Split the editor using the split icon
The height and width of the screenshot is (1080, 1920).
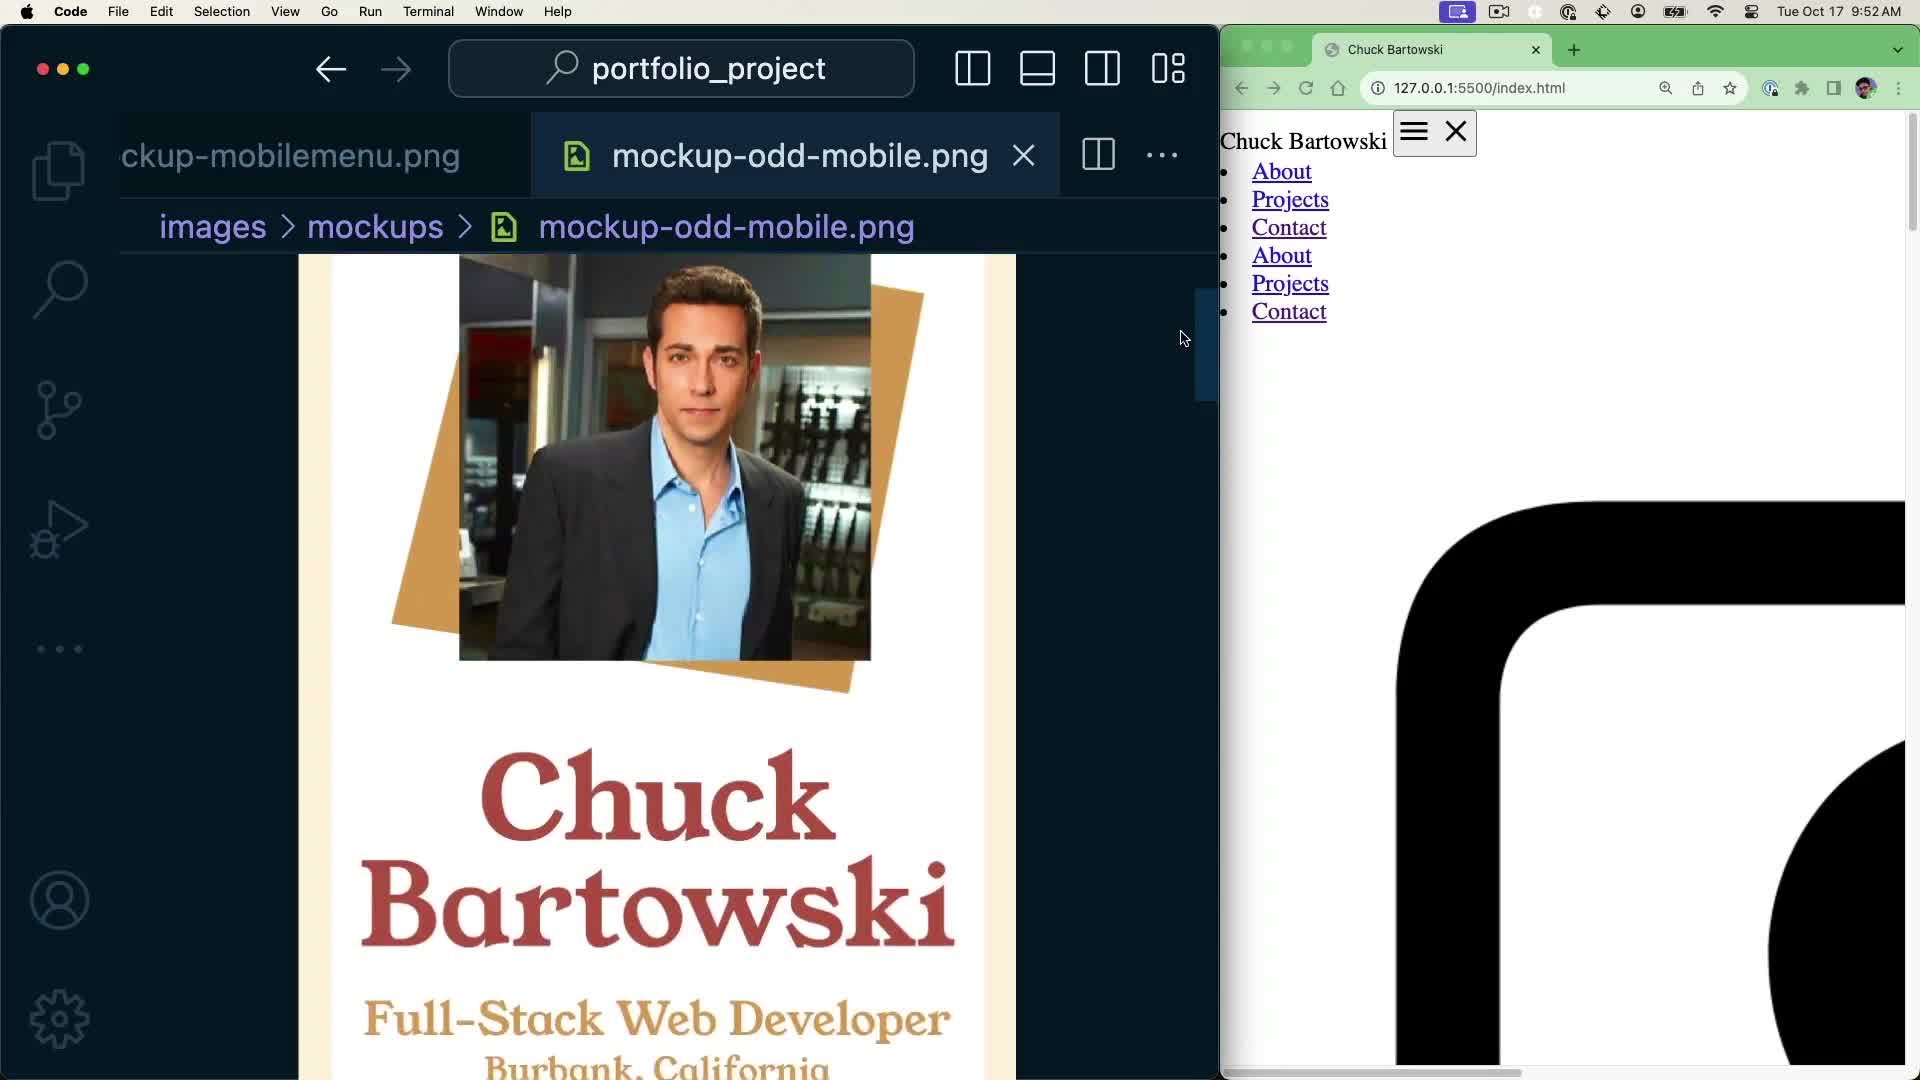pyautogui.click(x=1097, y=155)
